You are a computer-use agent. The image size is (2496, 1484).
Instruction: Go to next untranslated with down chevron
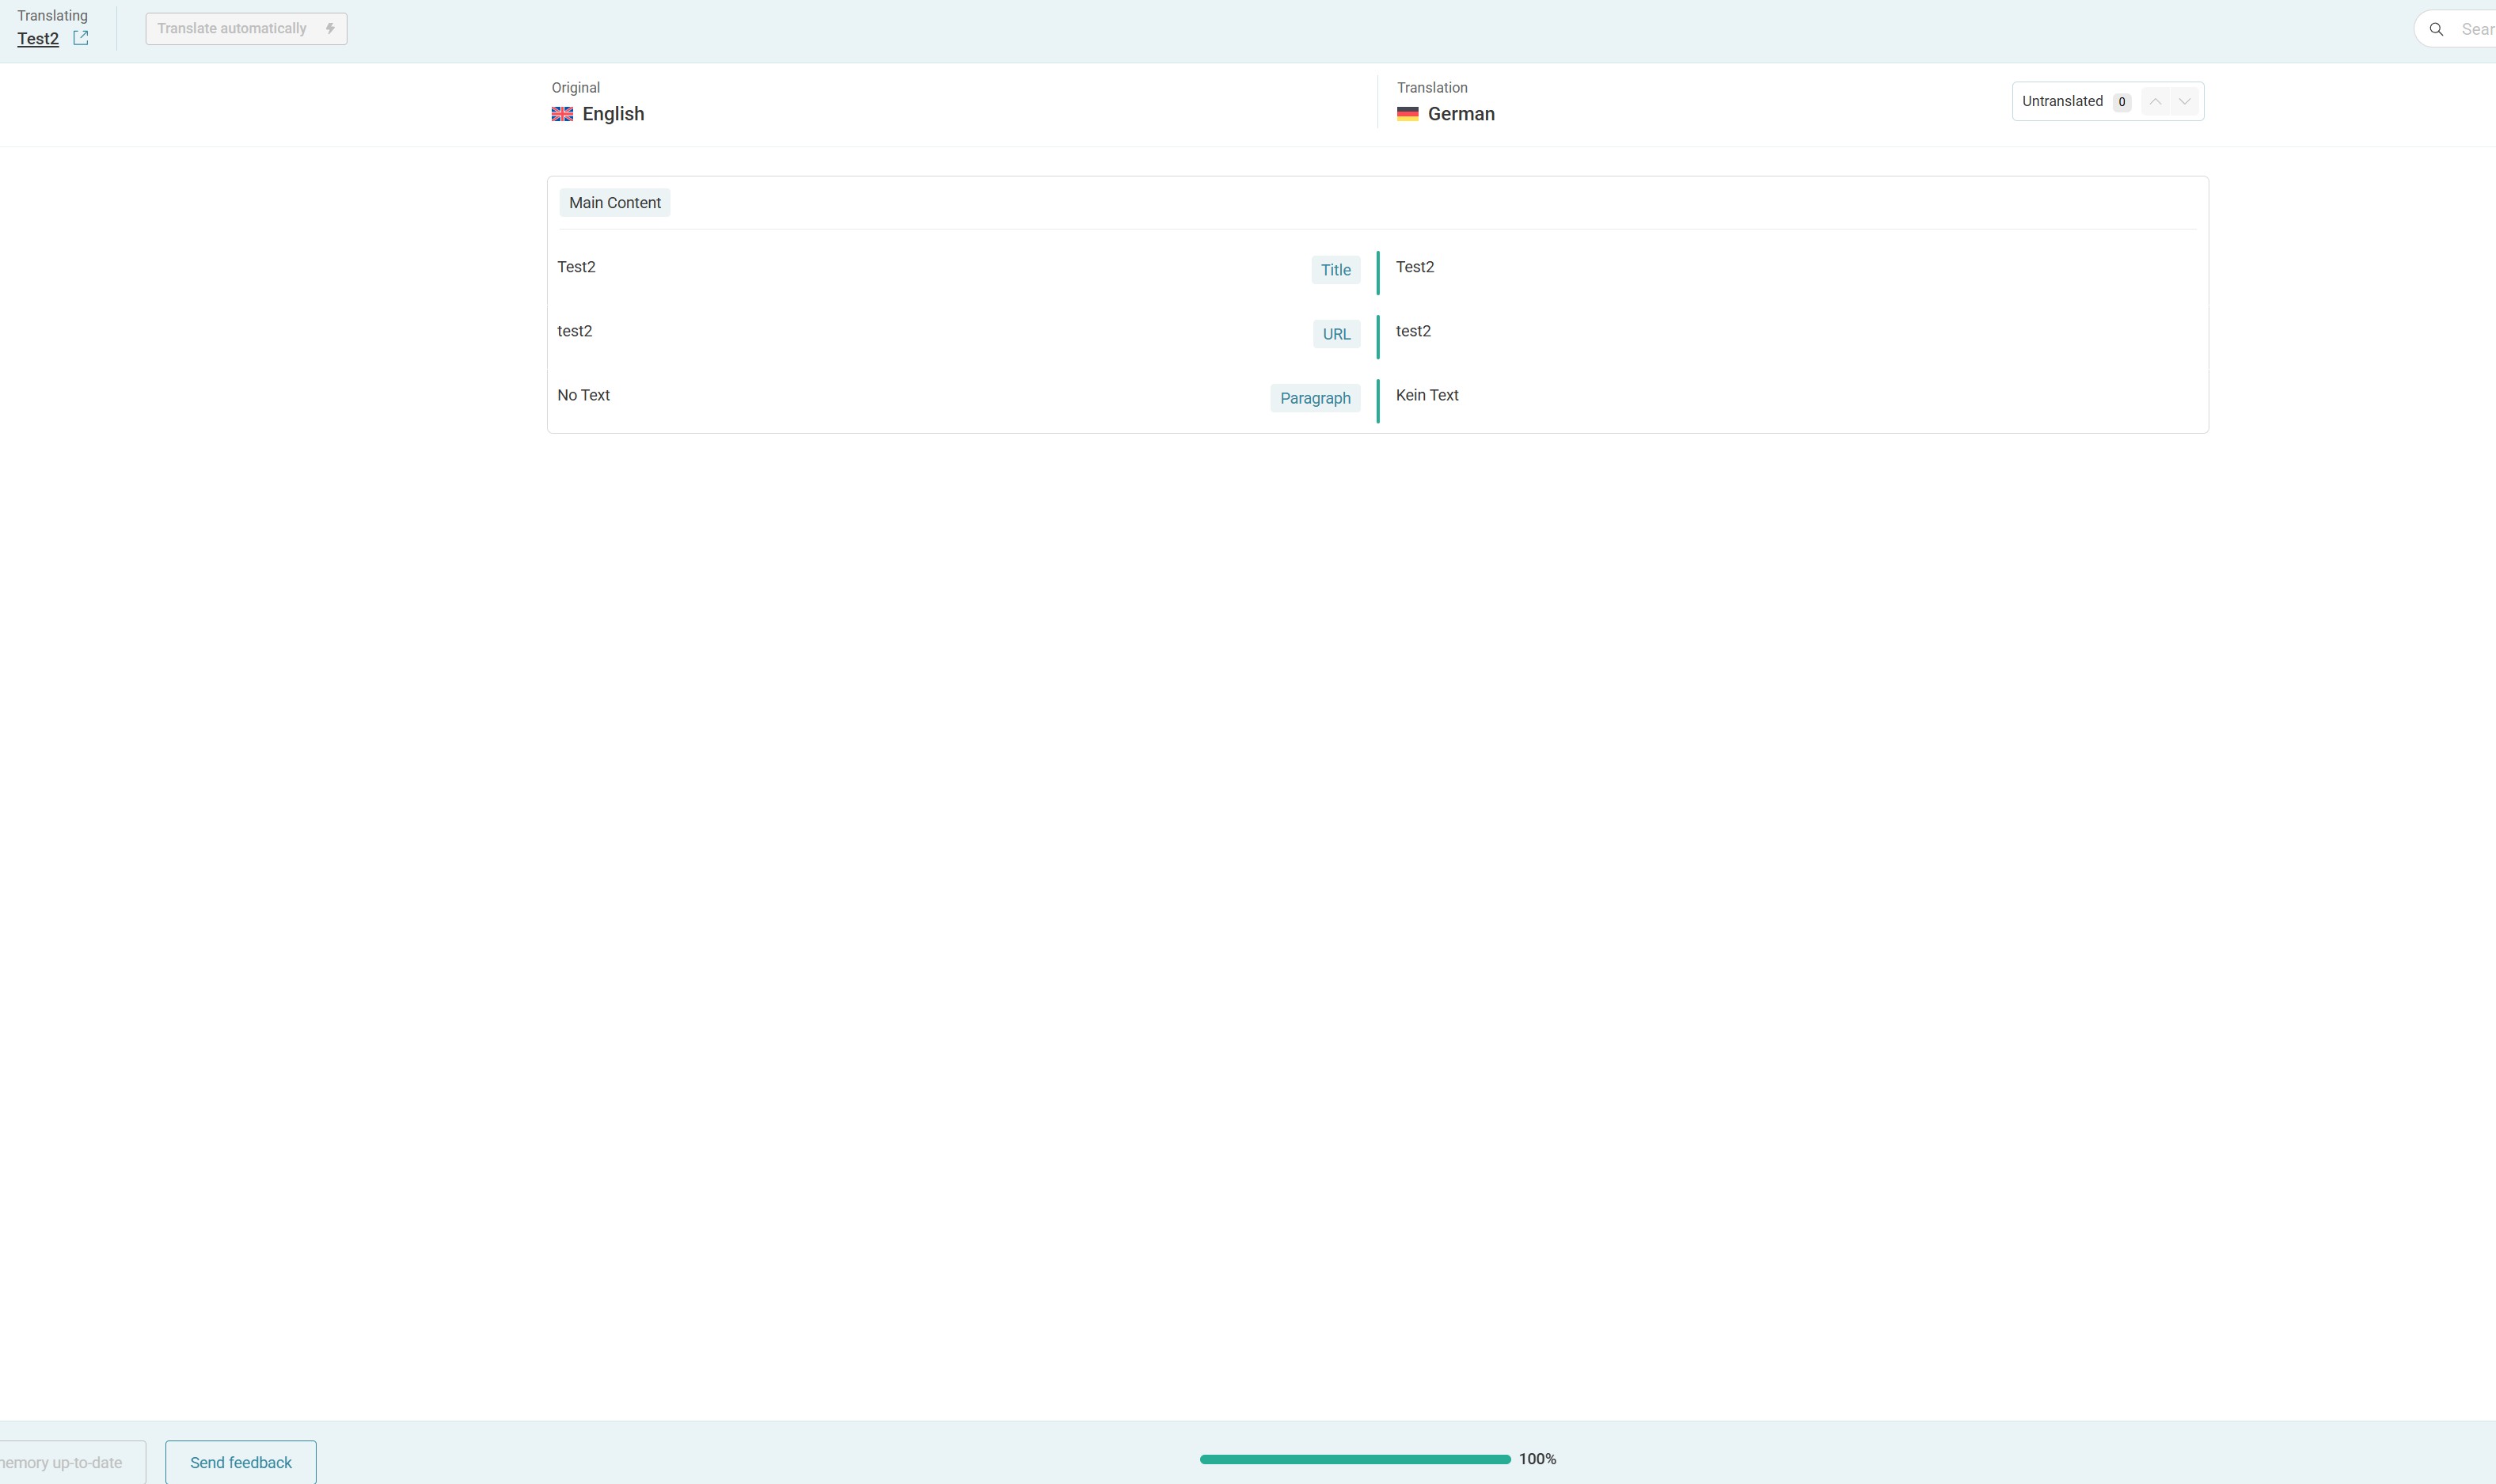coord(2185,101)
